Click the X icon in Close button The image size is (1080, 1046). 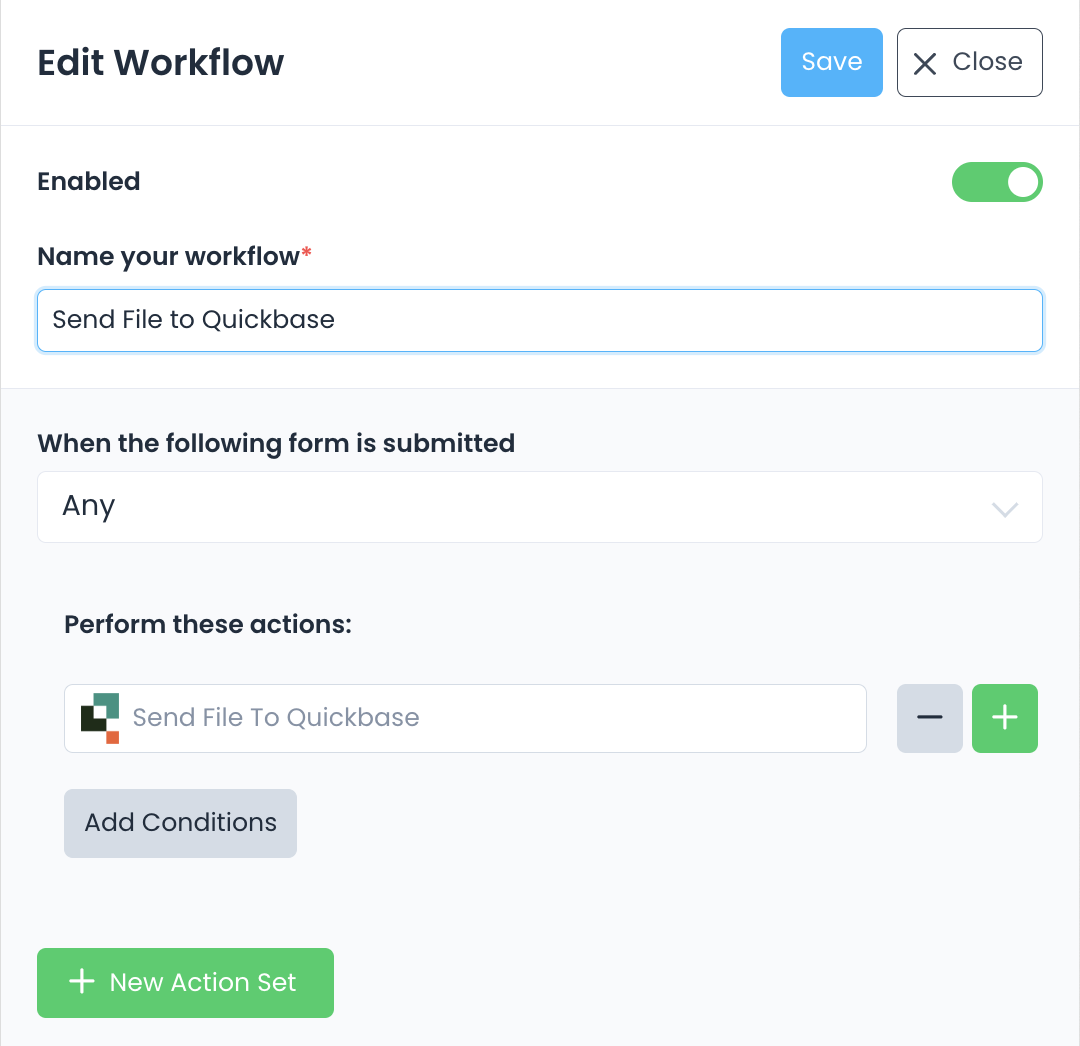(926, 64)
